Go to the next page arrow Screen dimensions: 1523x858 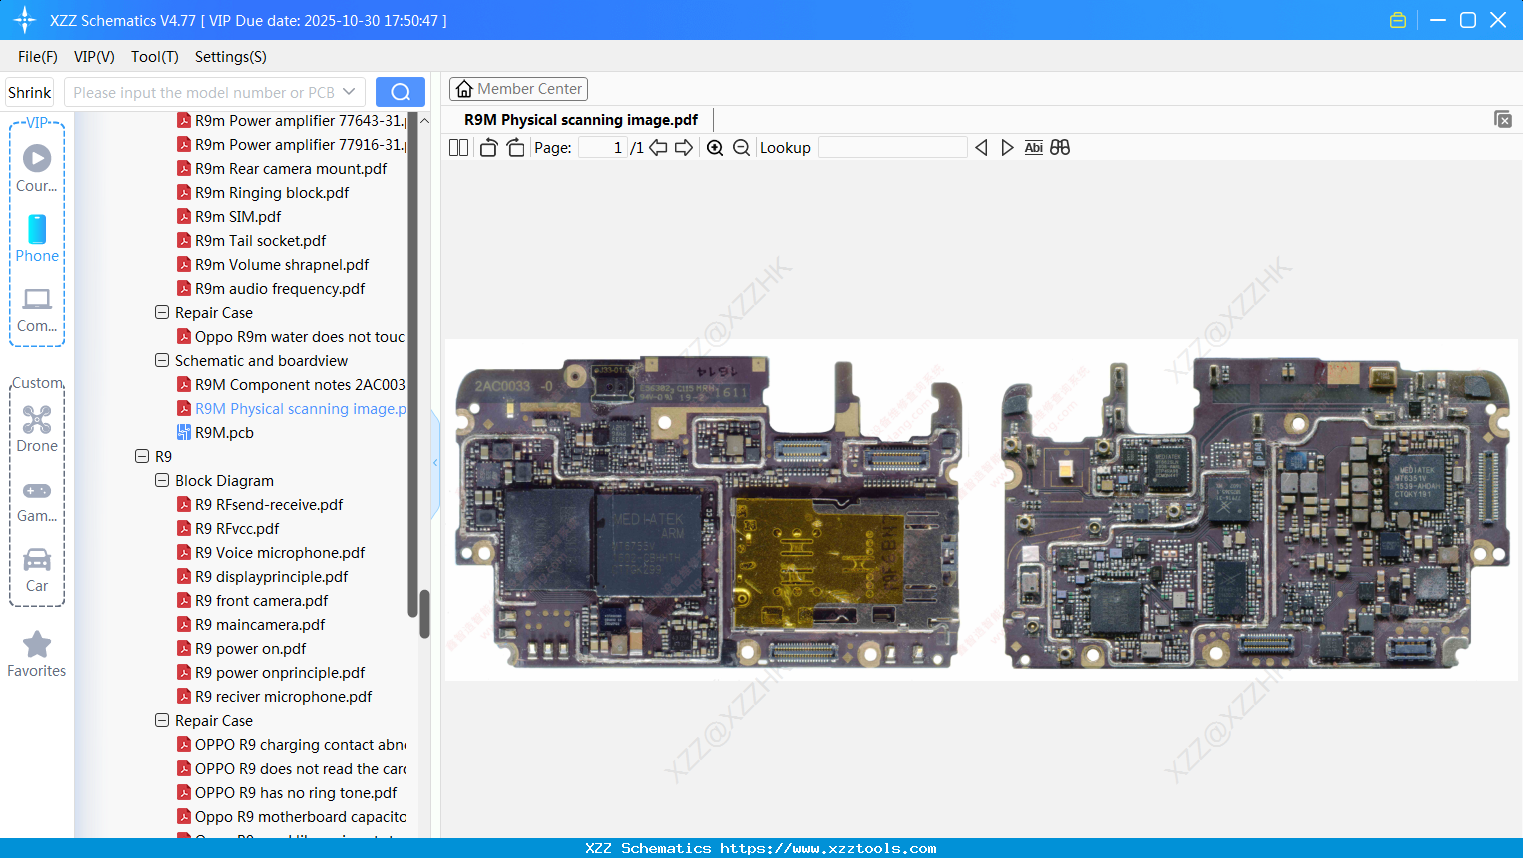684,148
